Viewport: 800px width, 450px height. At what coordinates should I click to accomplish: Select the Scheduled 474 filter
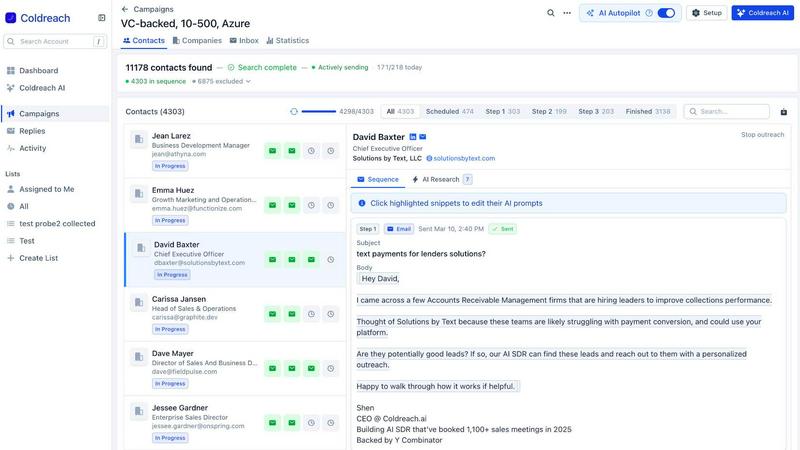point(449,112)
